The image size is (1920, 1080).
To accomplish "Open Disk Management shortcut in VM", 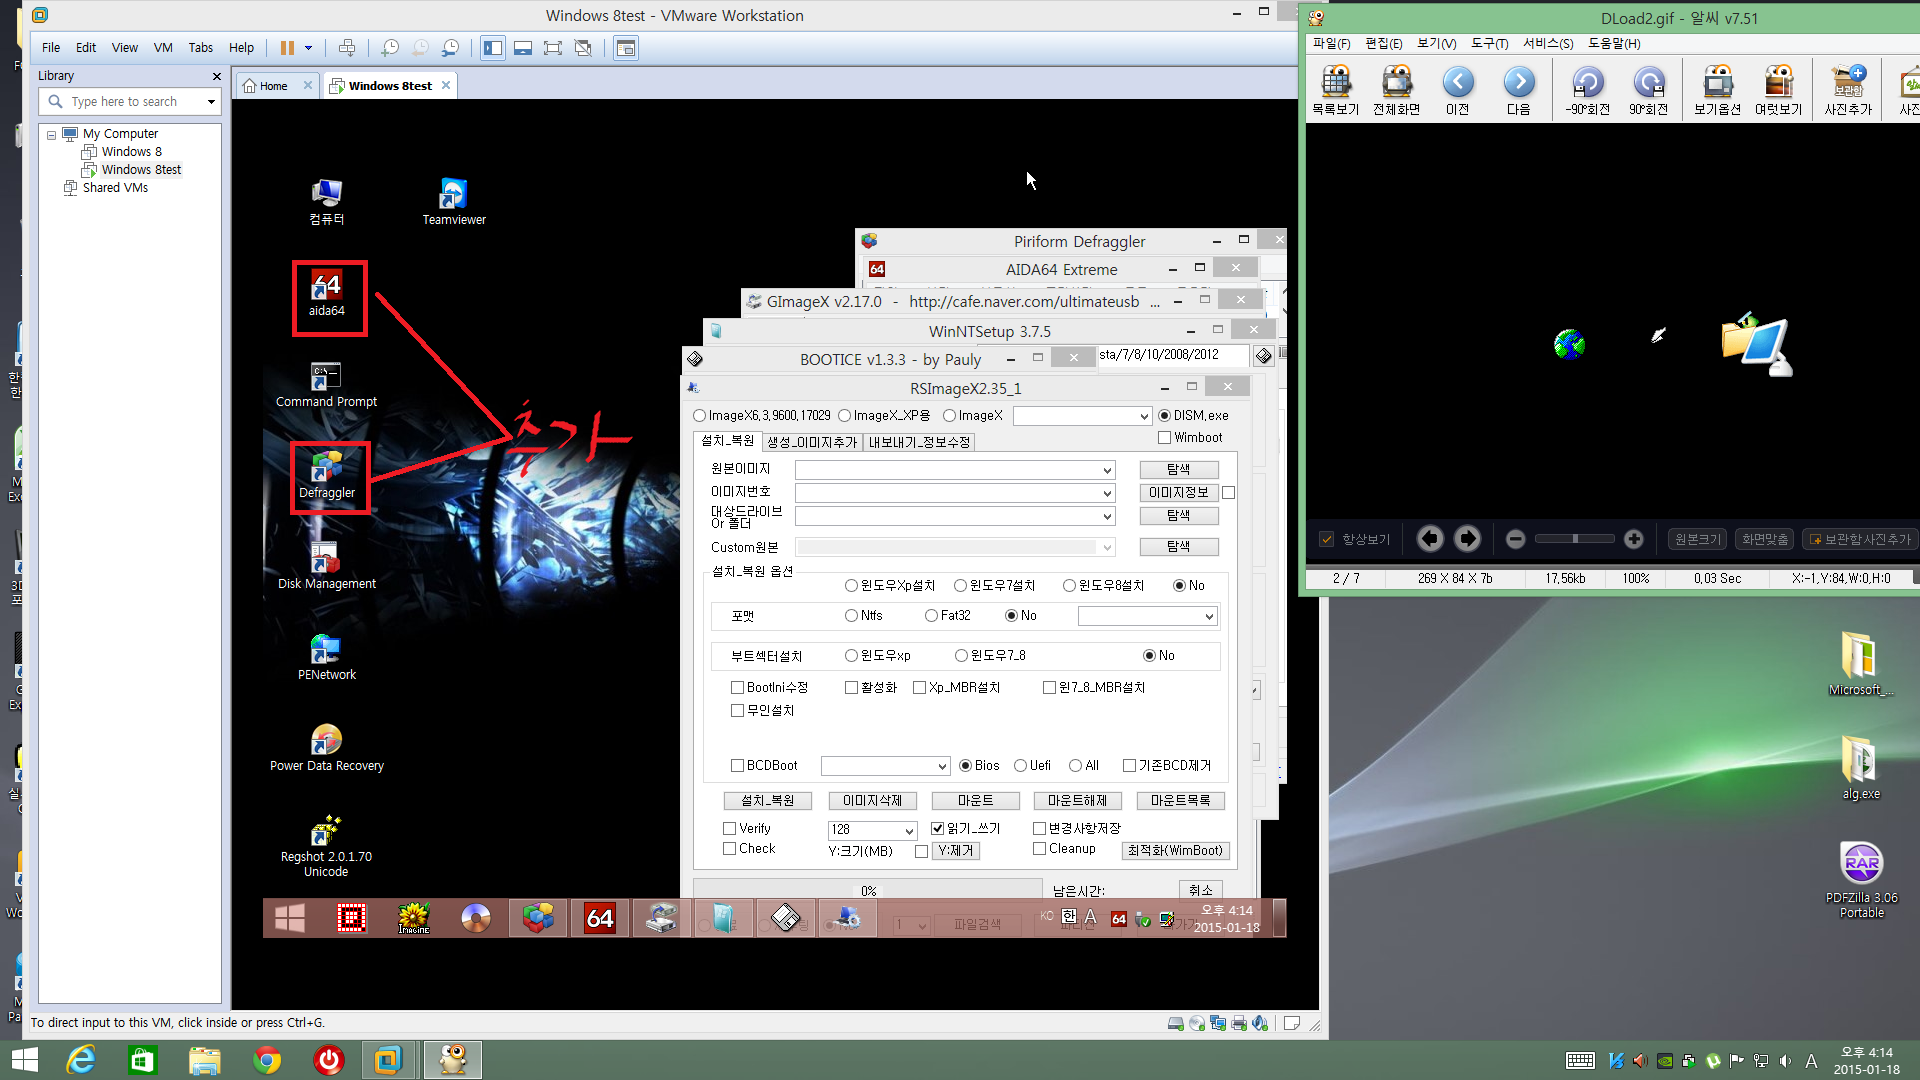I will (x=326, y=567).
